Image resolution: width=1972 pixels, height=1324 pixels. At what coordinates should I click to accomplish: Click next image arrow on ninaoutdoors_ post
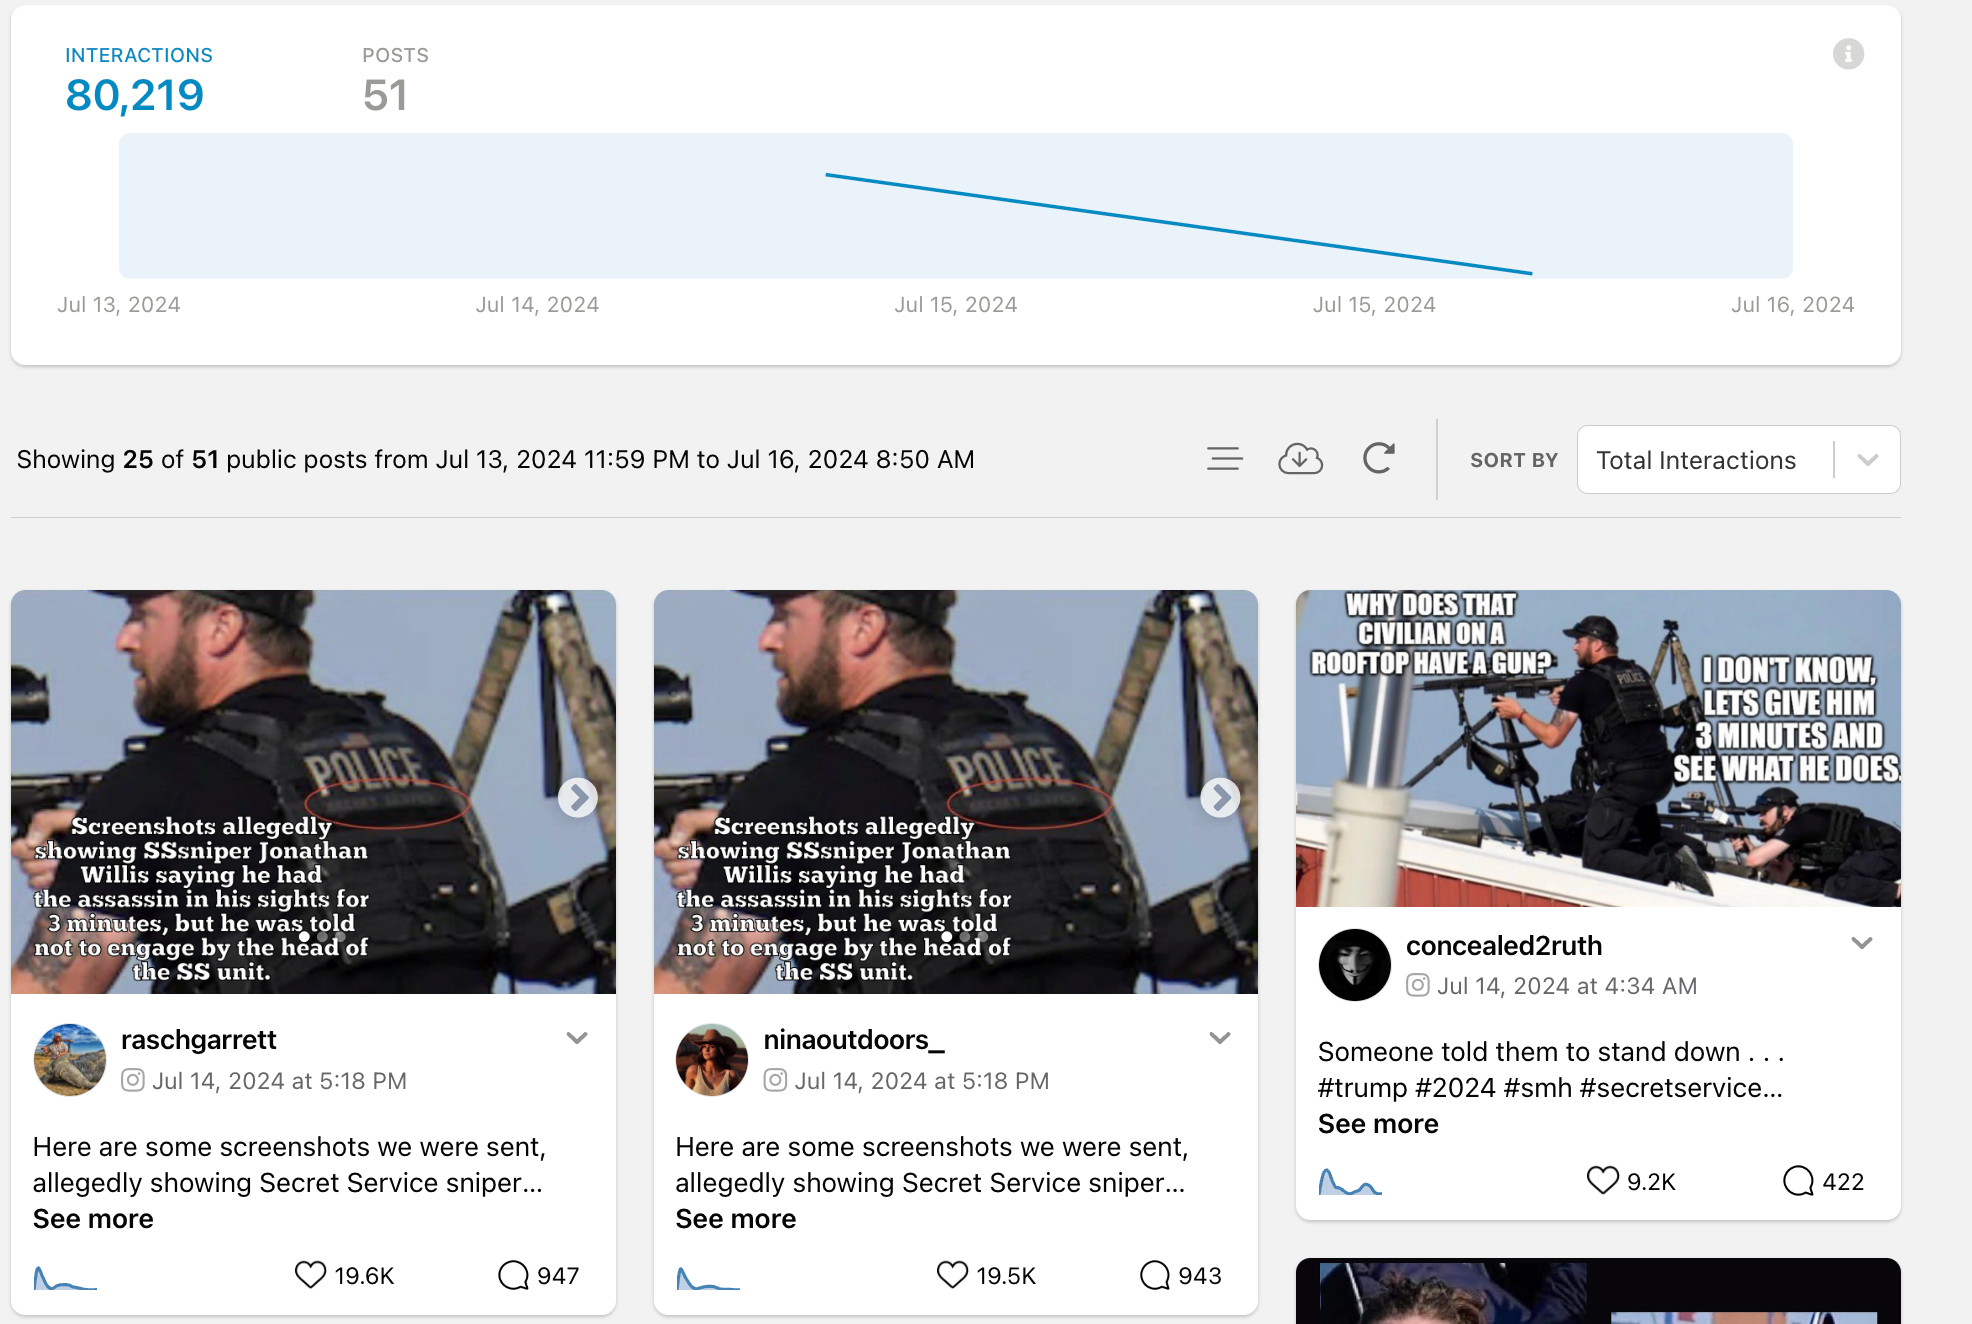tap(1219, 797)
